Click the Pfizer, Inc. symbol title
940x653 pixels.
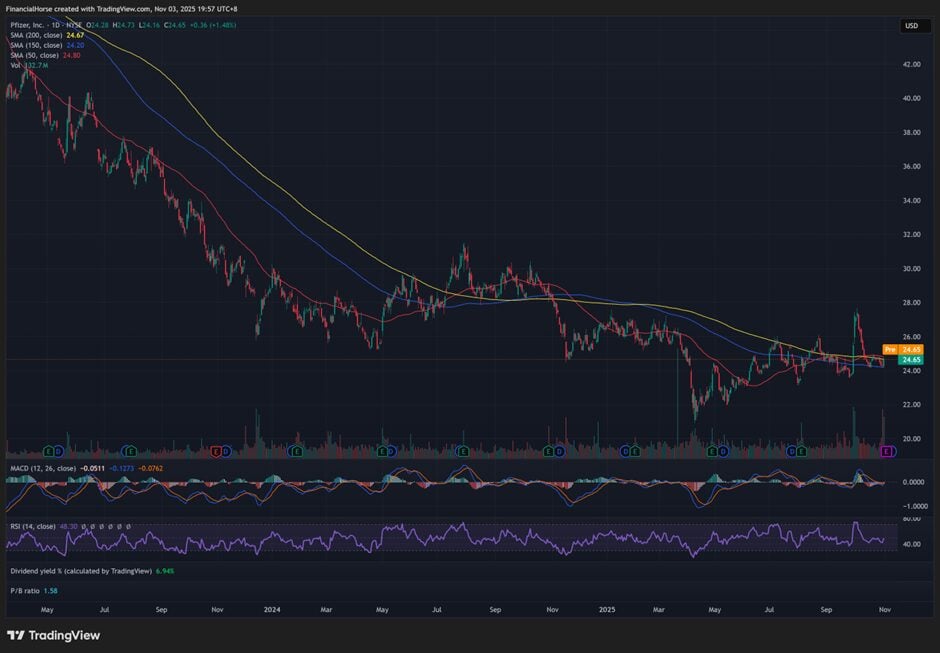[28, 25]
